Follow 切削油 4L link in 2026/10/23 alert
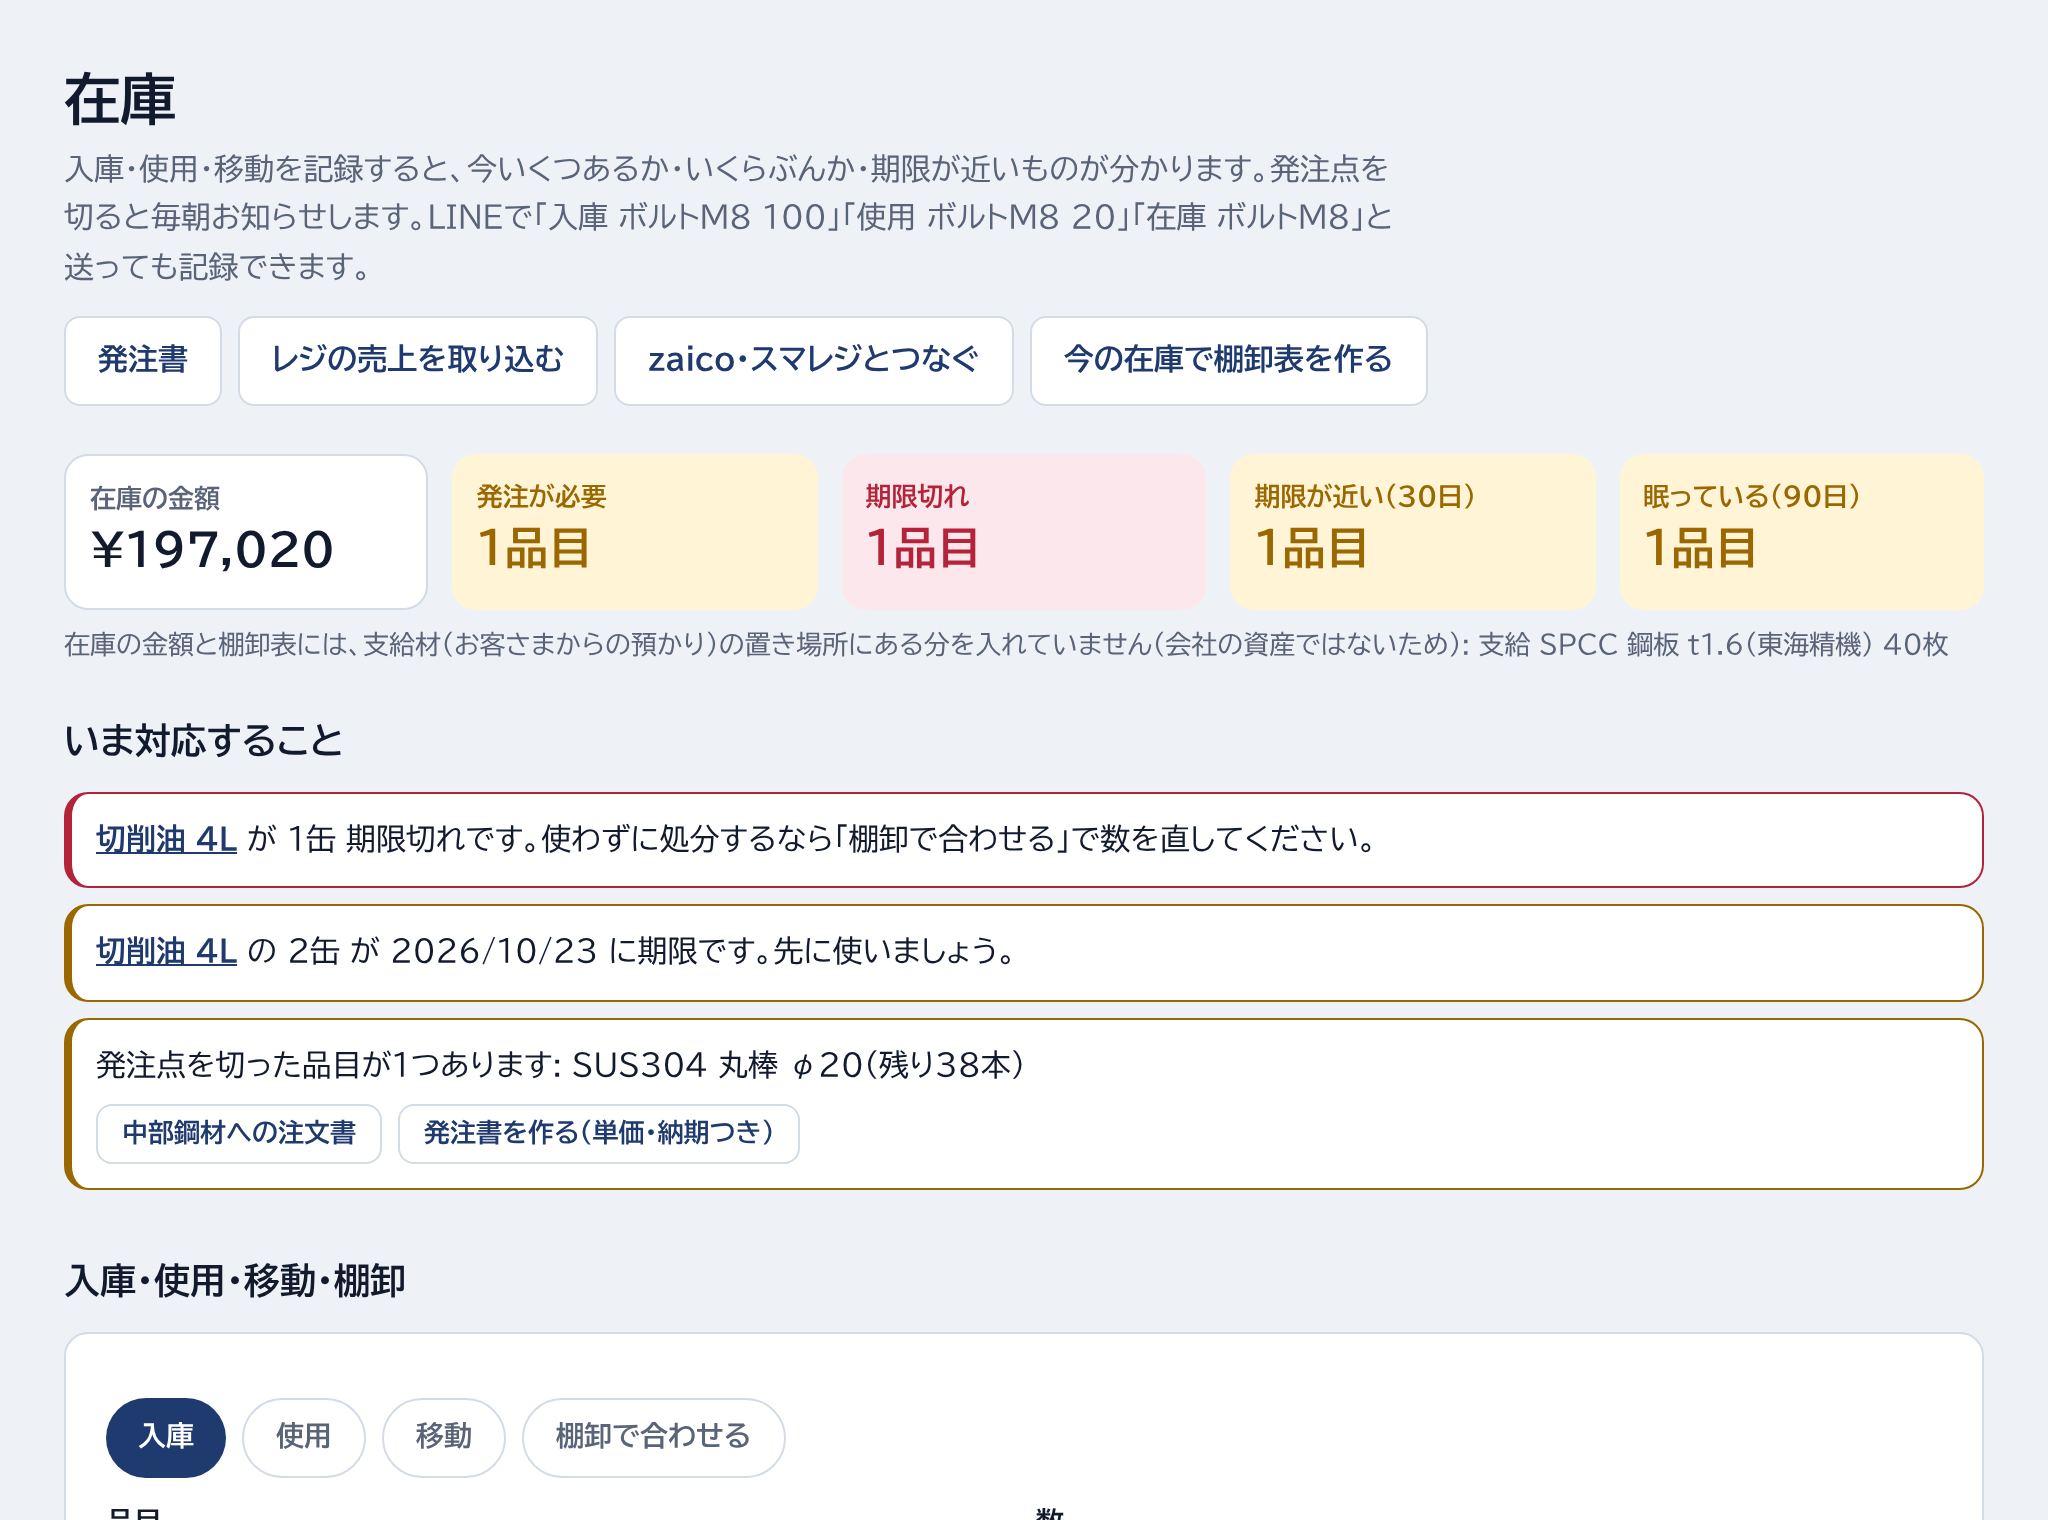The height and width of the screenshot is (1520, 2048). click(x=166, y=951)
